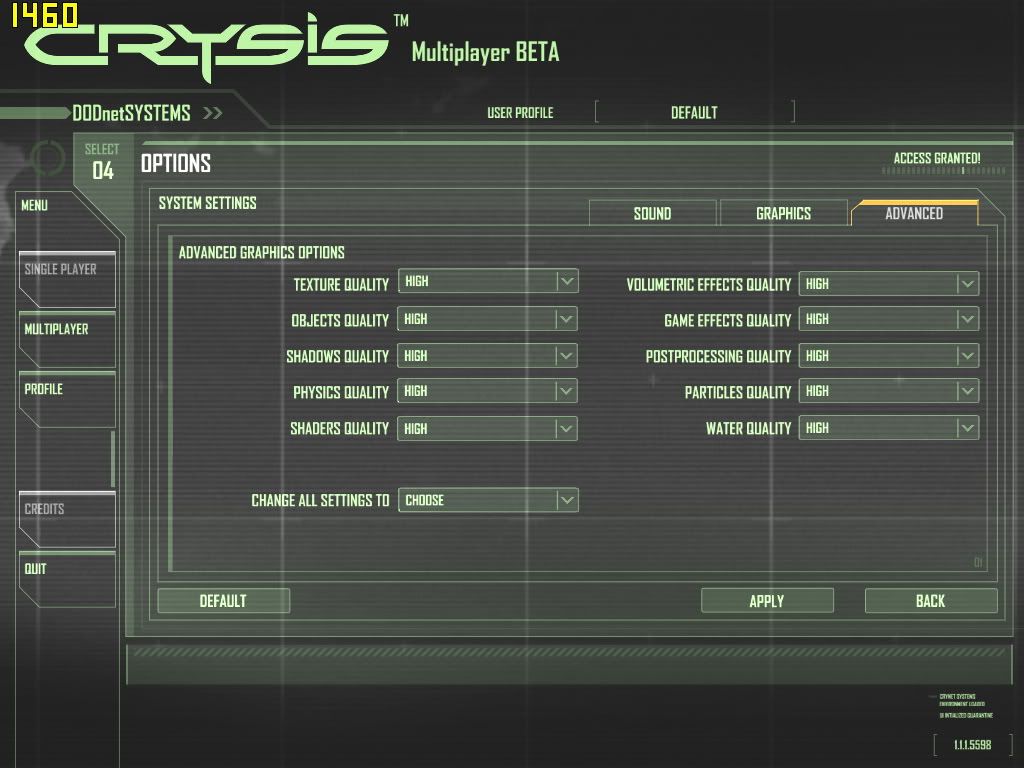This screenshot has height=768, width=1024.
Task: Switch to the Graphics tab
Action: 783,213
